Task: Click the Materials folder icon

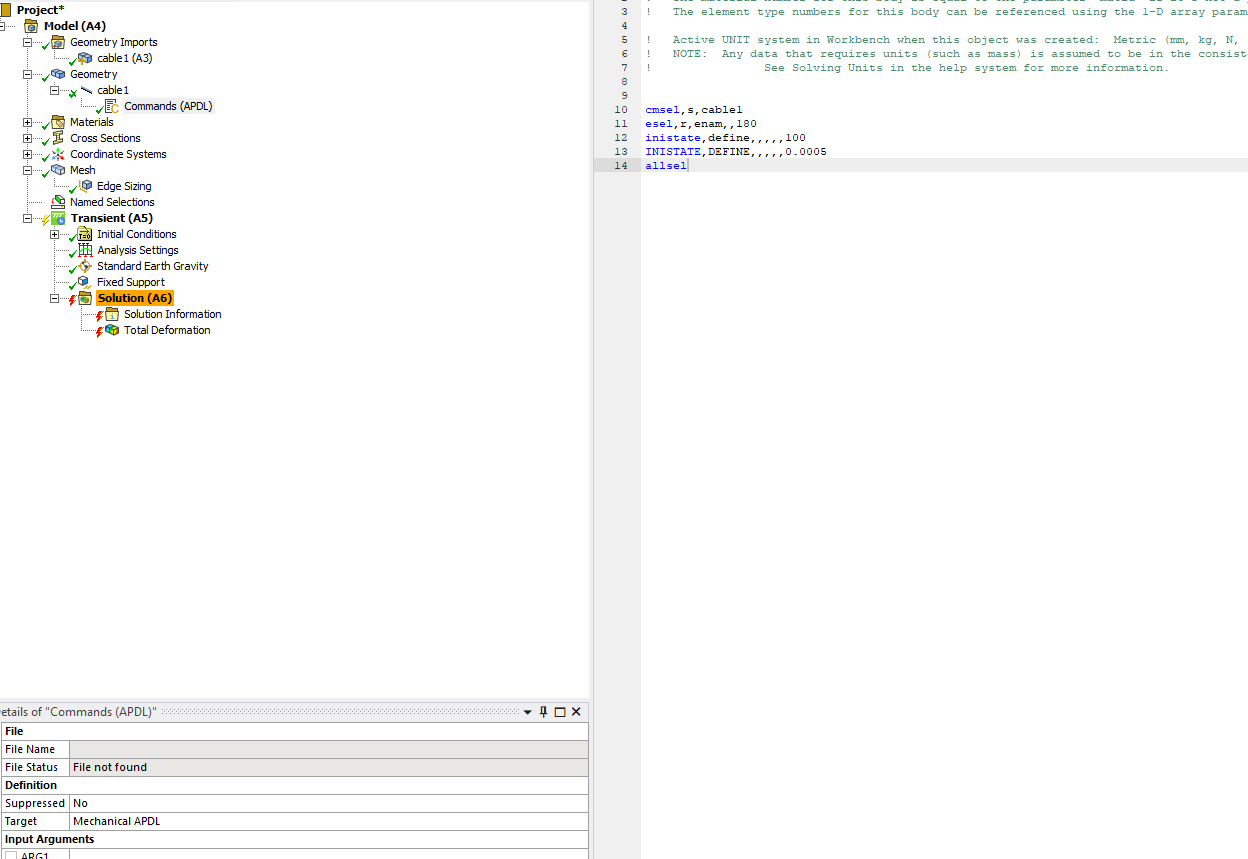Action: point(58,122)
